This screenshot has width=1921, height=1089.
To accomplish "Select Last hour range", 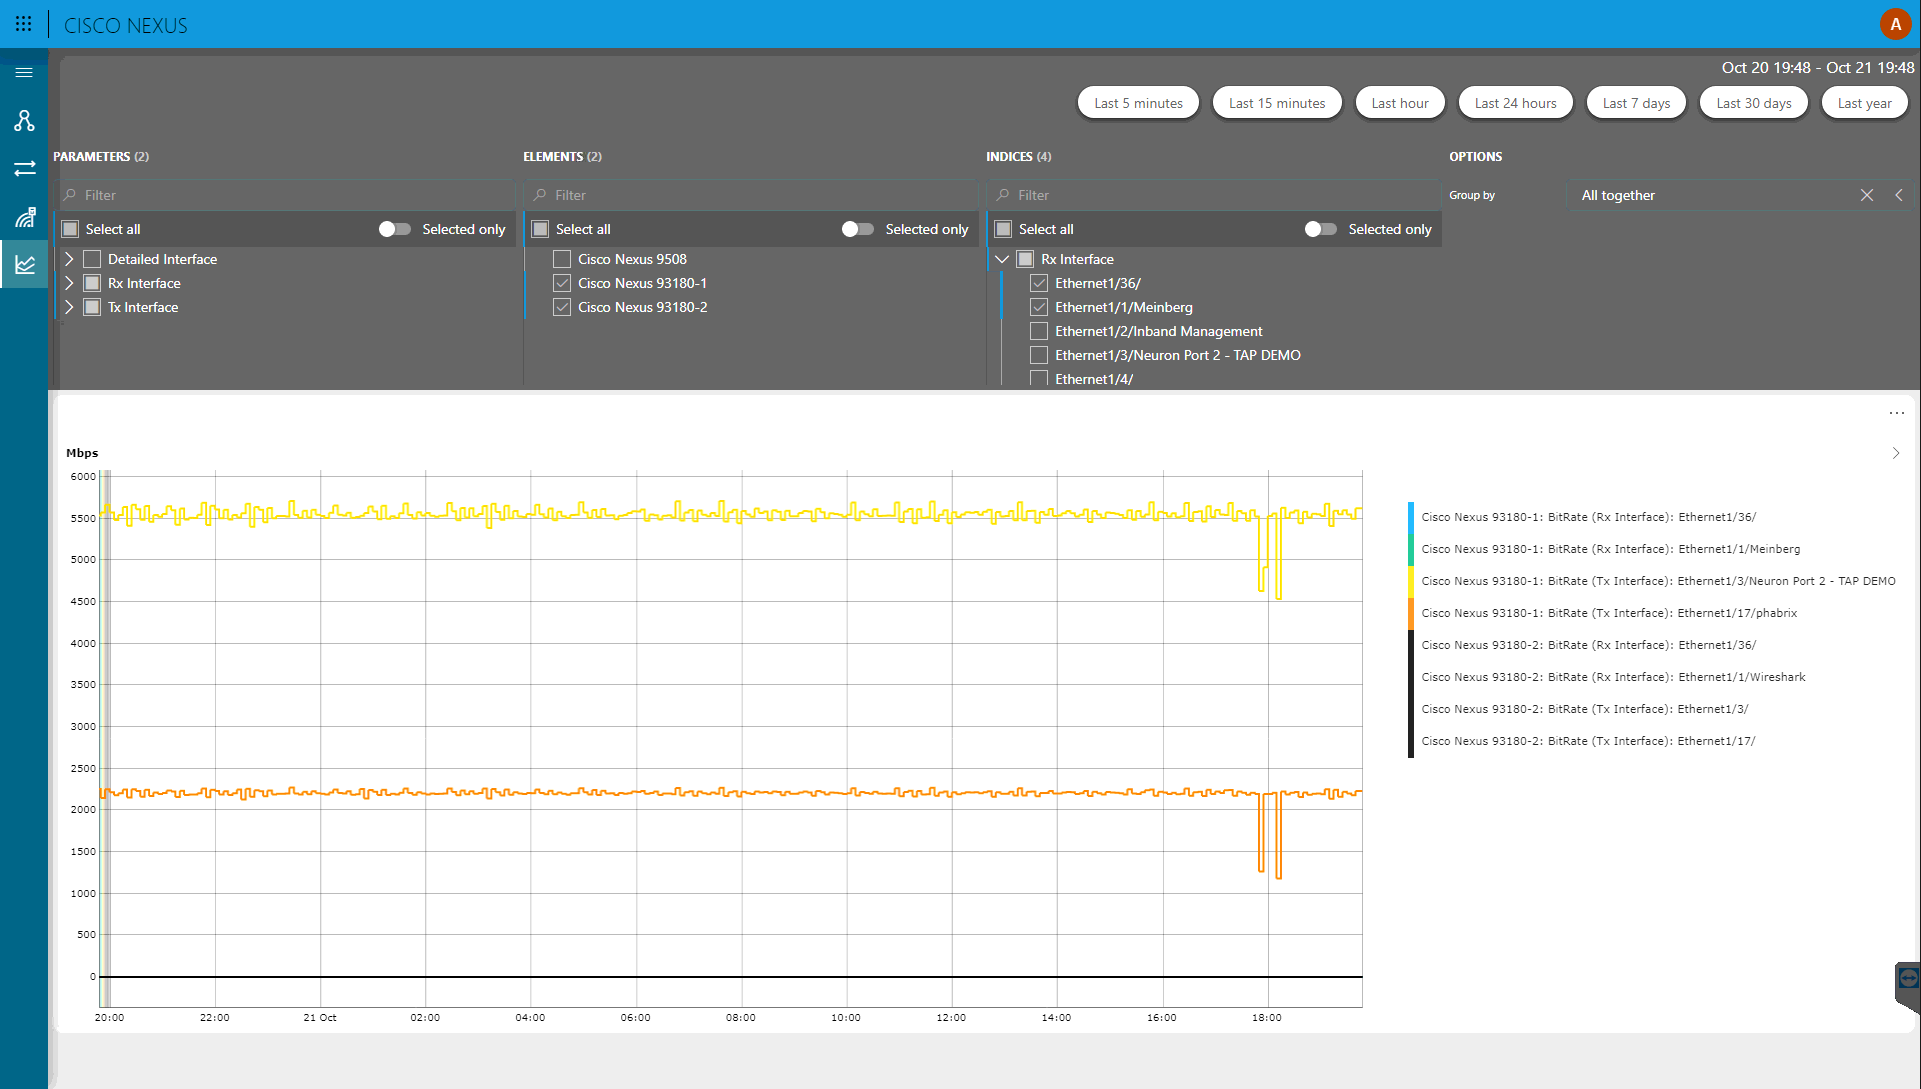I will pos(1400,103).
